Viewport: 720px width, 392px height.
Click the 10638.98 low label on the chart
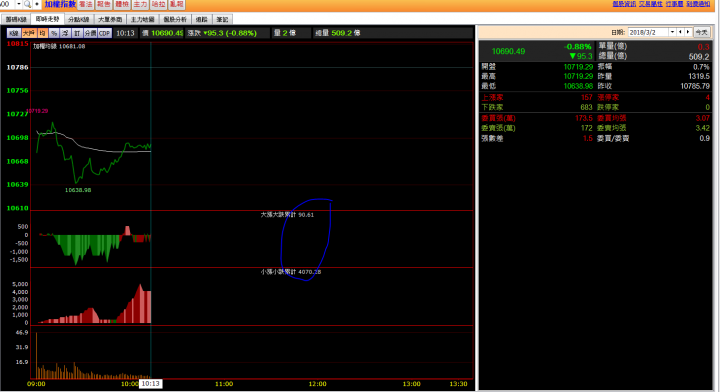[78, 190]
